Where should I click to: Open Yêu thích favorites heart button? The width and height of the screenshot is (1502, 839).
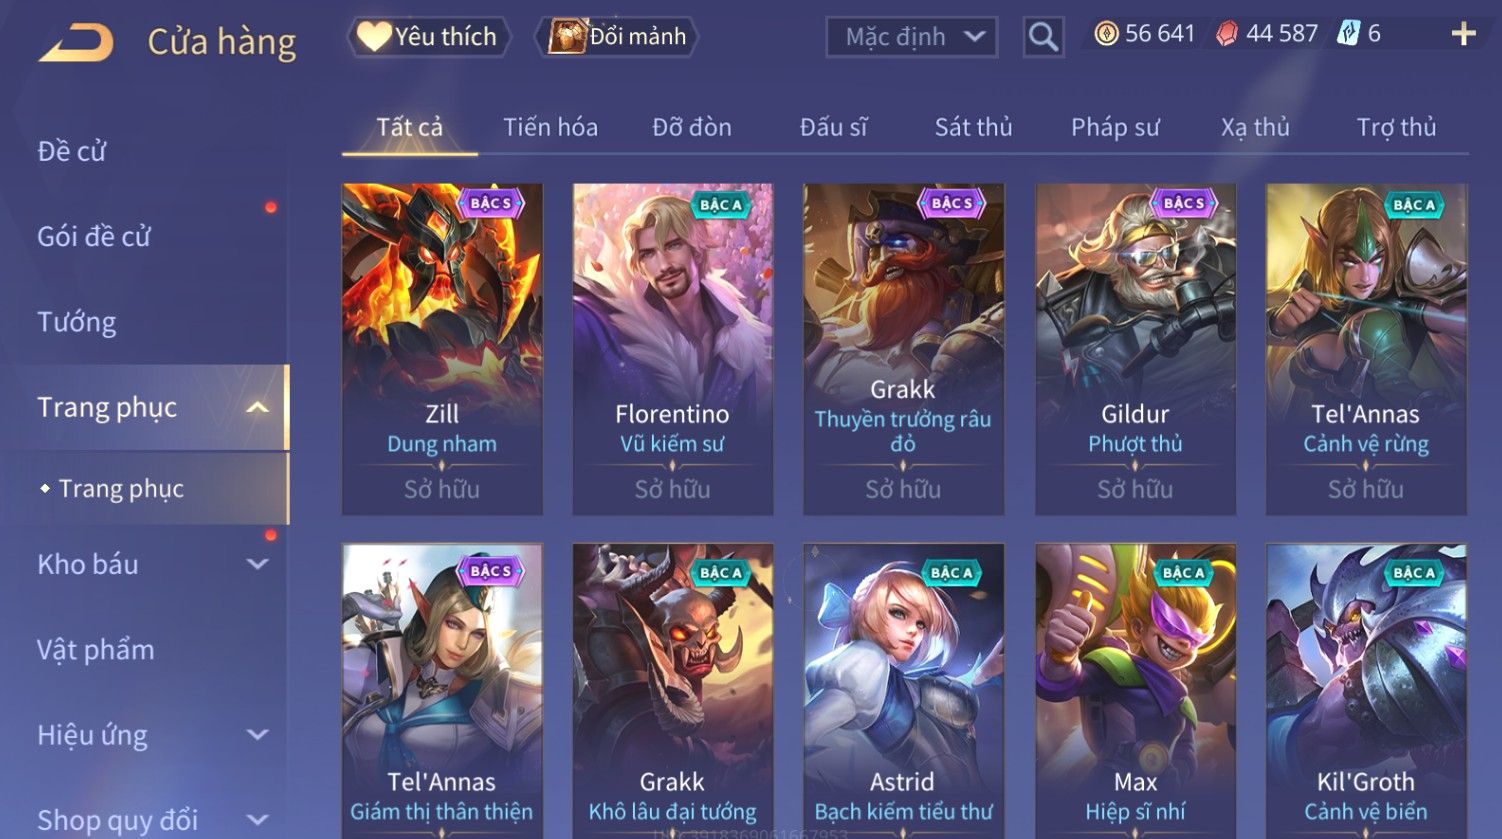[x=430, y=37]
